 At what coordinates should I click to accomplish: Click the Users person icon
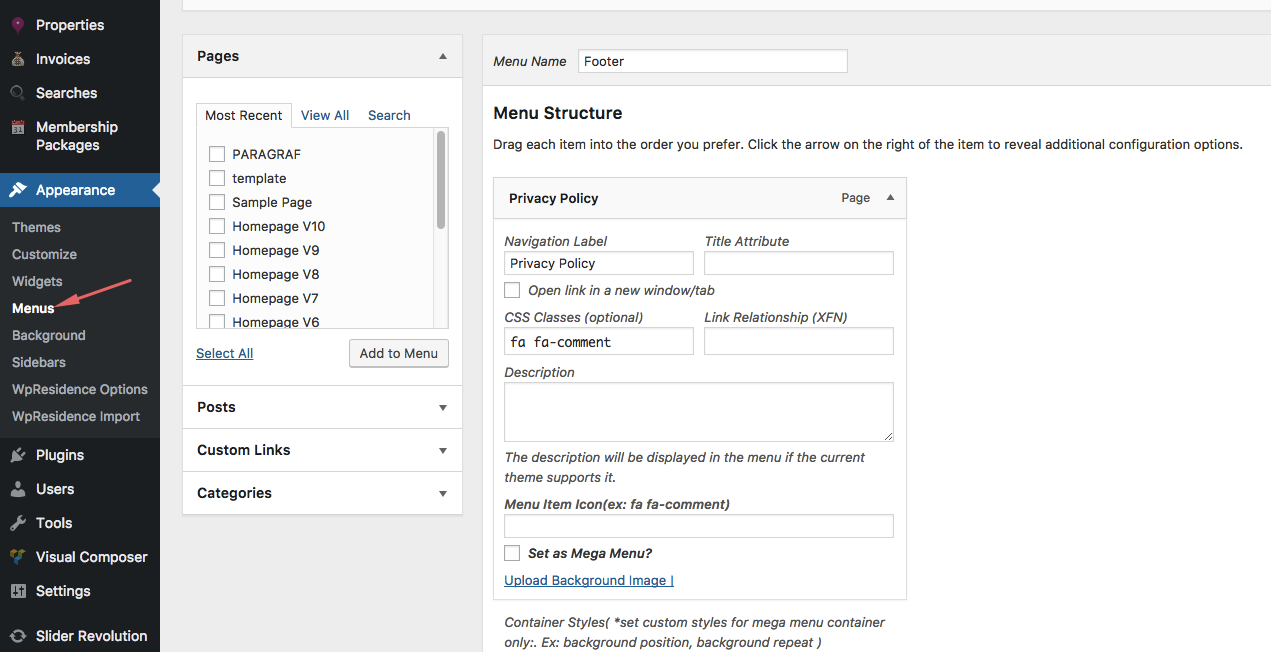[x=18, y=489]
